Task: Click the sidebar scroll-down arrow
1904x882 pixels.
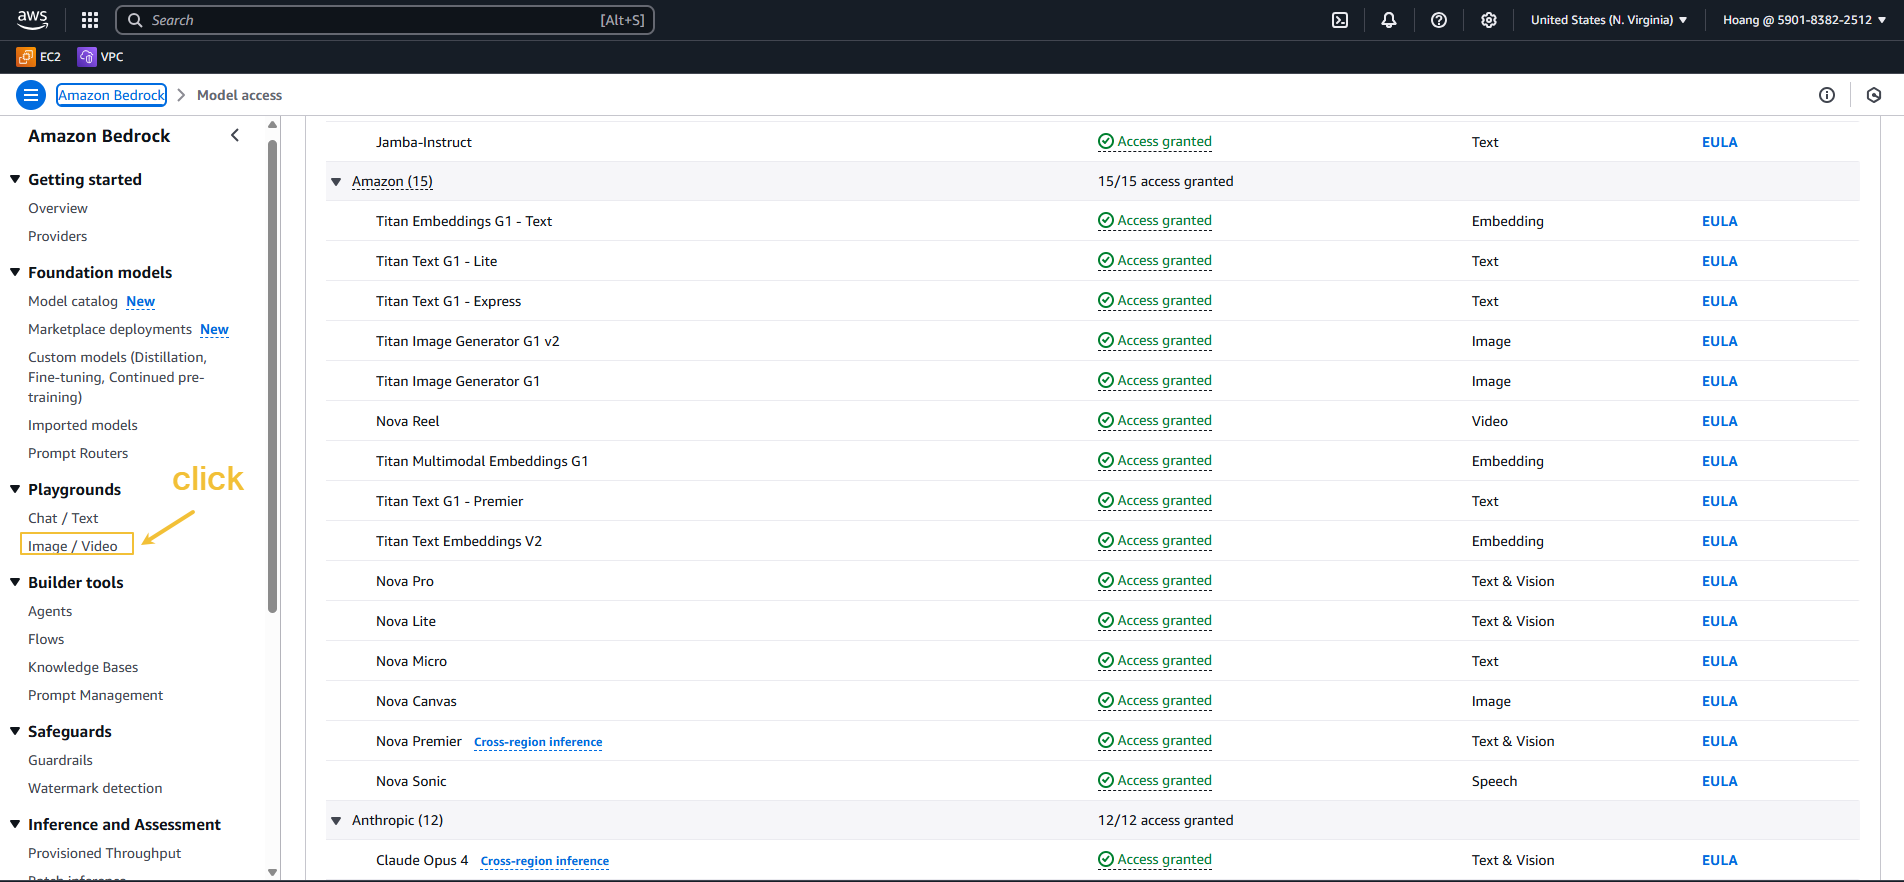Action: [x=272, y=873]
